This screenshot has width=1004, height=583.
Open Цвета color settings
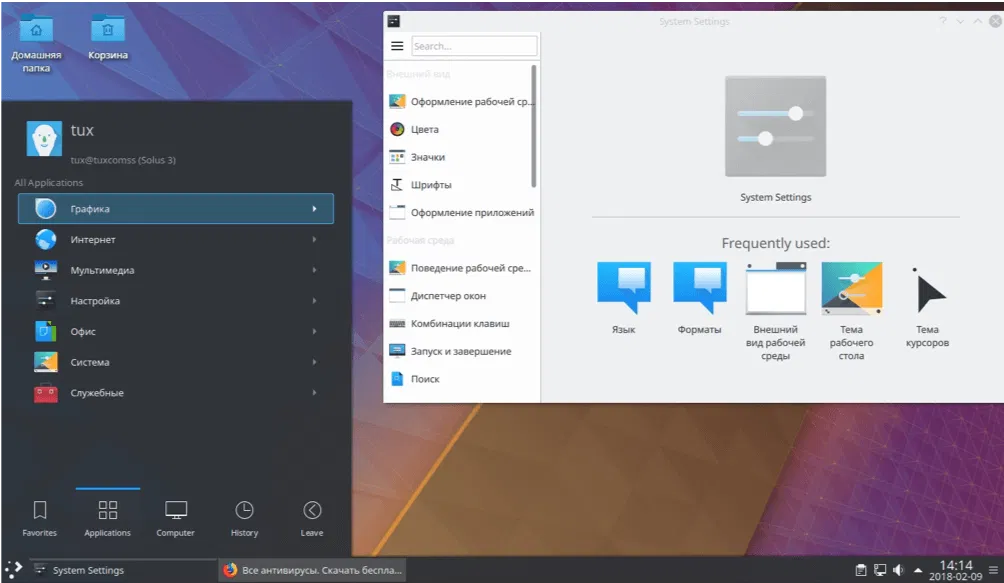461,129
